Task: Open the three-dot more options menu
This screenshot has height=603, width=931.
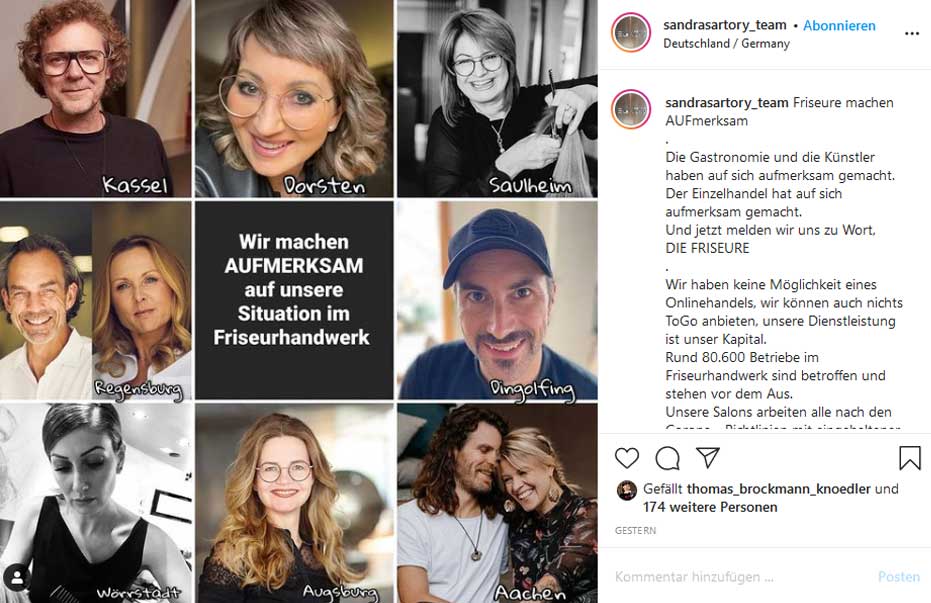Action: (911, 33)
